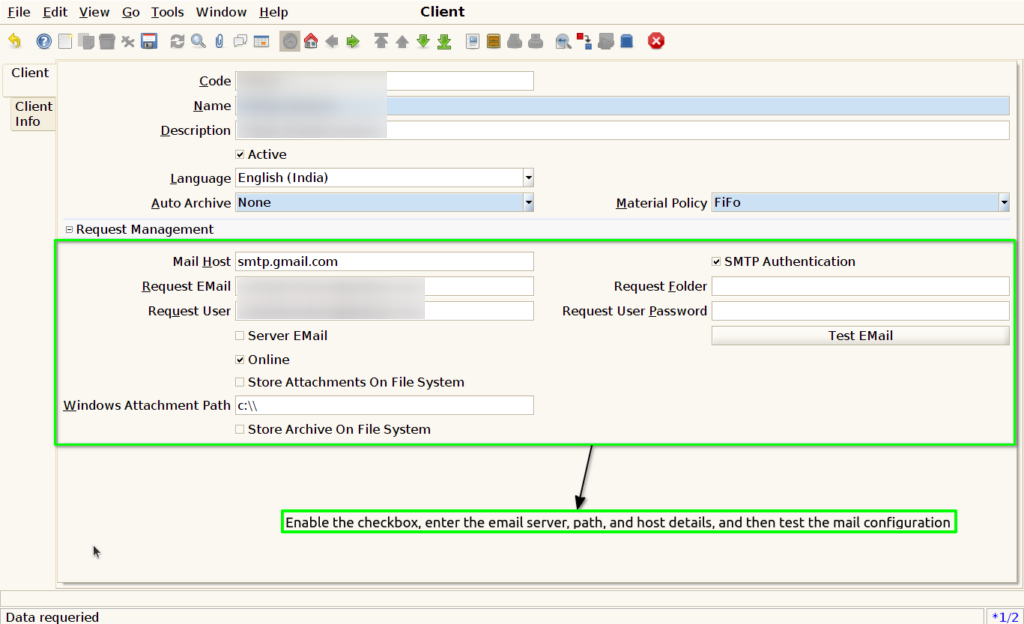Screen dimensions: 1024x624
Task: Click the Description input field
Action: pos(622,131)
